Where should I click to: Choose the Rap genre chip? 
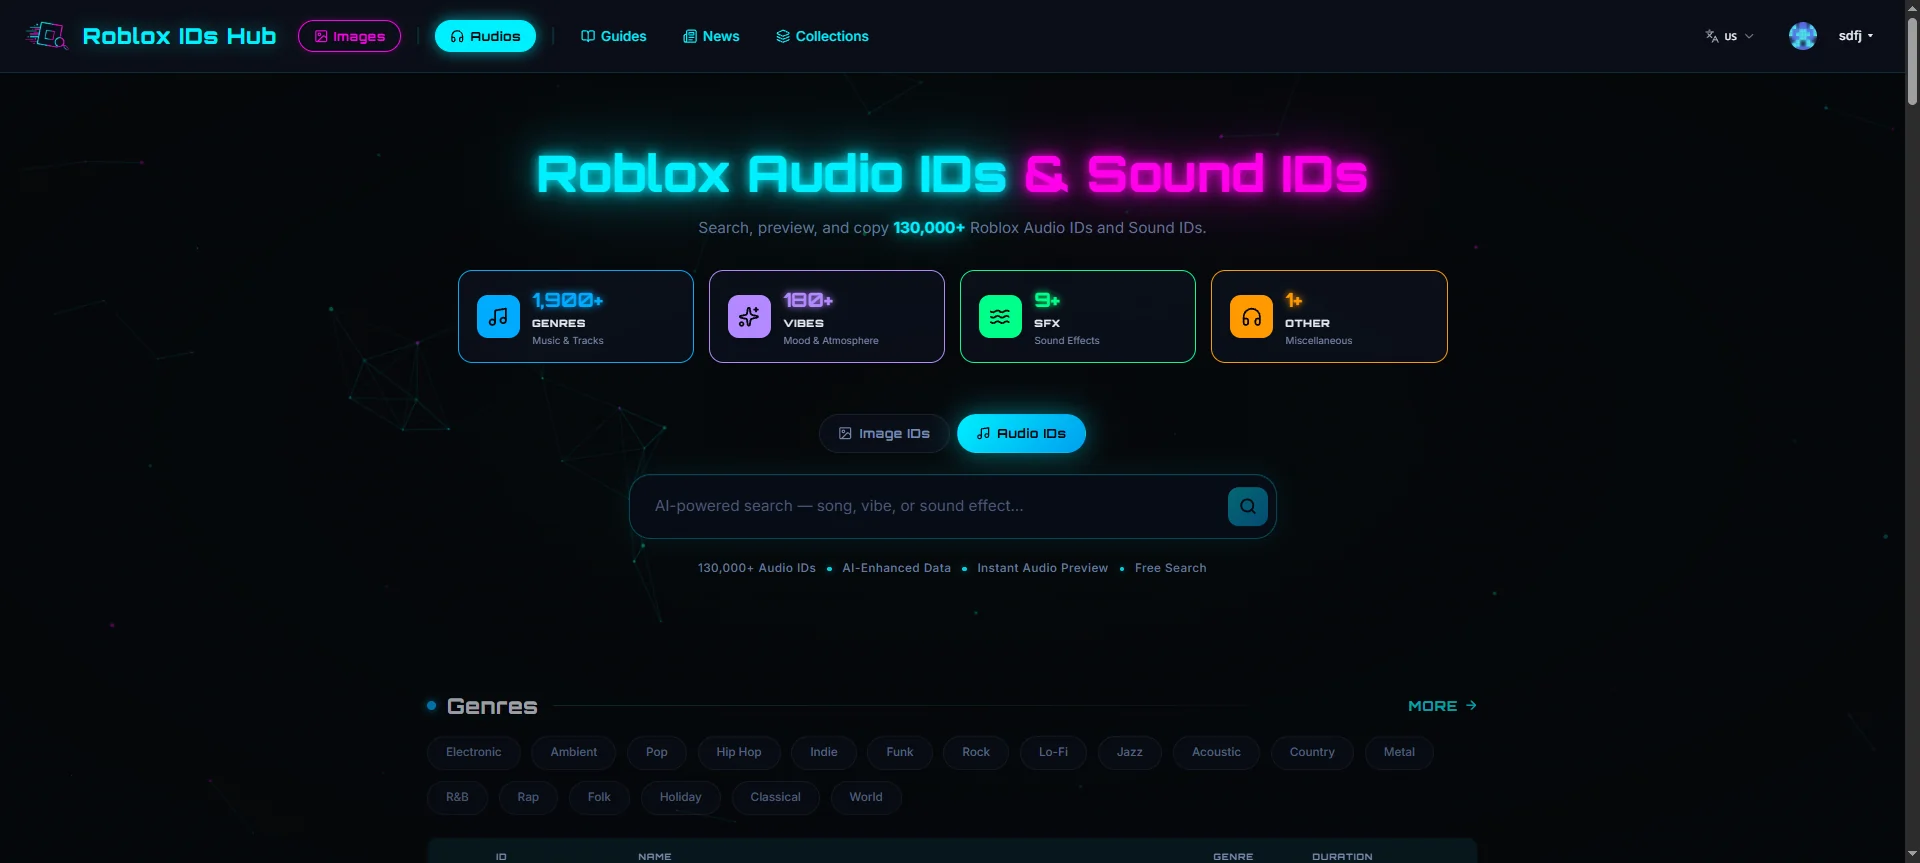[528, 797]
